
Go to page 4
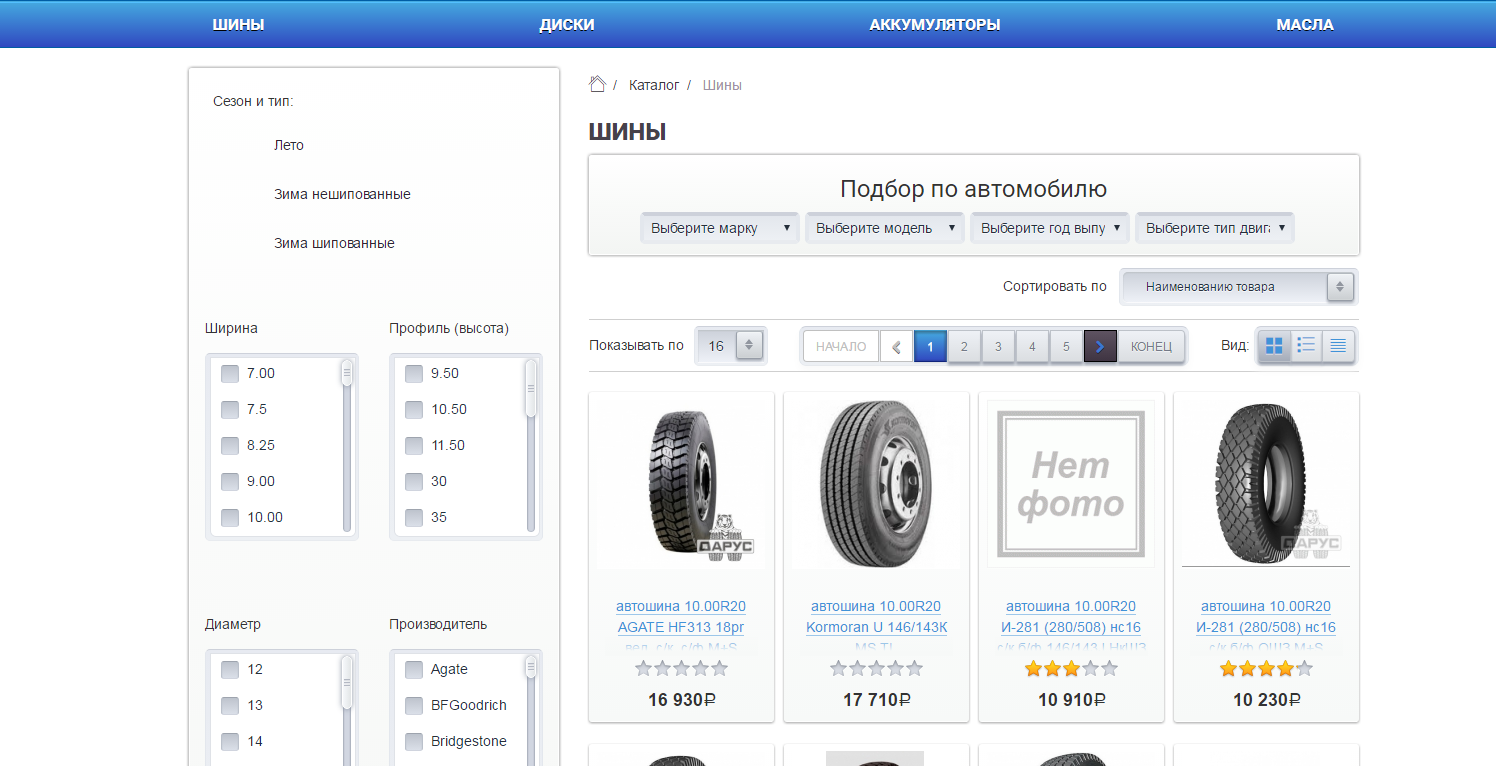point(1032,347)
